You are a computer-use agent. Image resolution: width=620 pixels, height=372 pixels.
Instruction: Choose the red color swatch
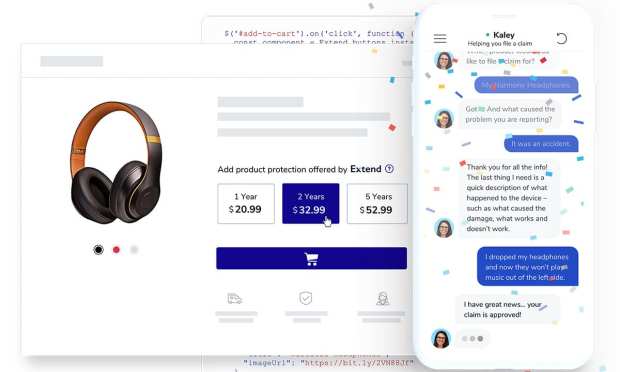pos(116,250)
